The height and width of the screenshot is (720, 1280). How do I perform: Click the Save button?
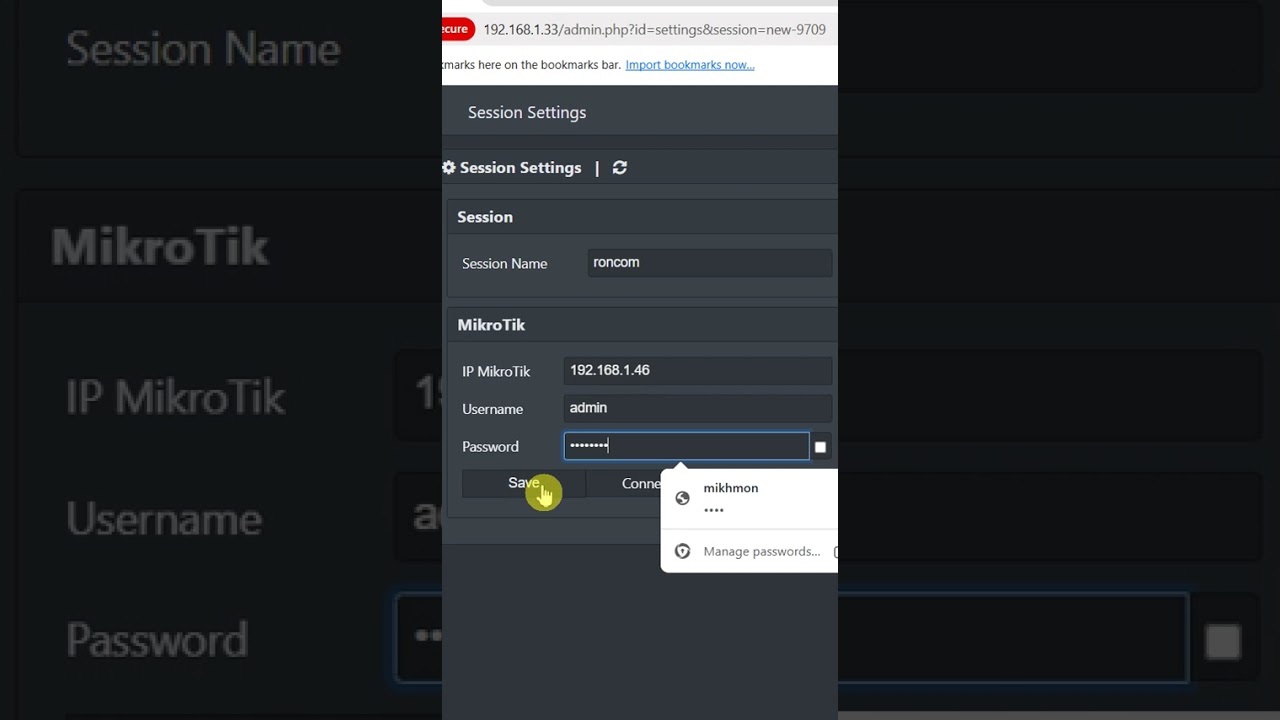click(523, 484)
